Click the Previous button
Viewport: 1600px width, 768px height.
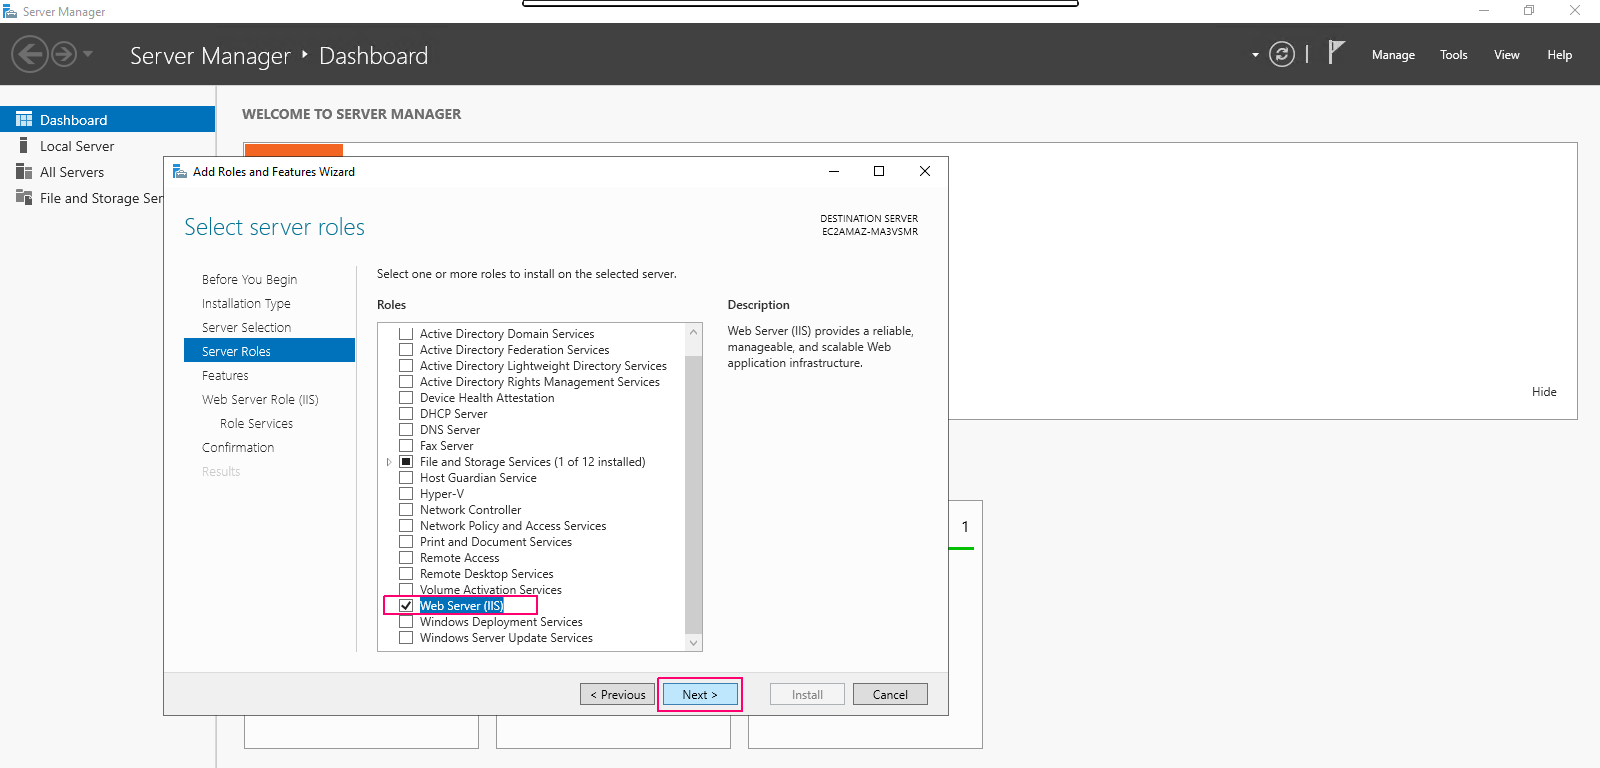618,694
